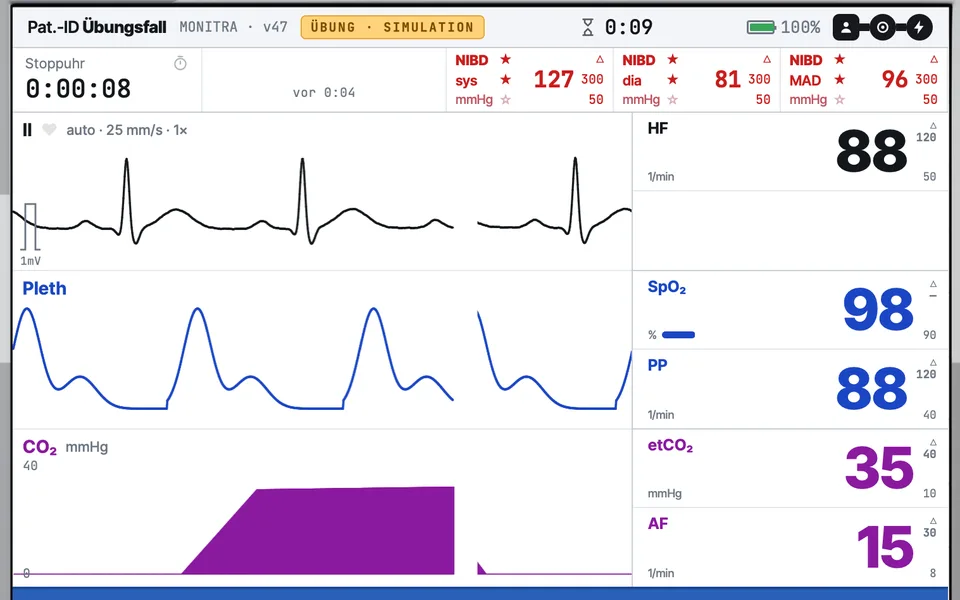Screen dimensions: 960x600
Task: Click the alarm triangle in the etCO₂ tile
Action: [x=933, y=442]
